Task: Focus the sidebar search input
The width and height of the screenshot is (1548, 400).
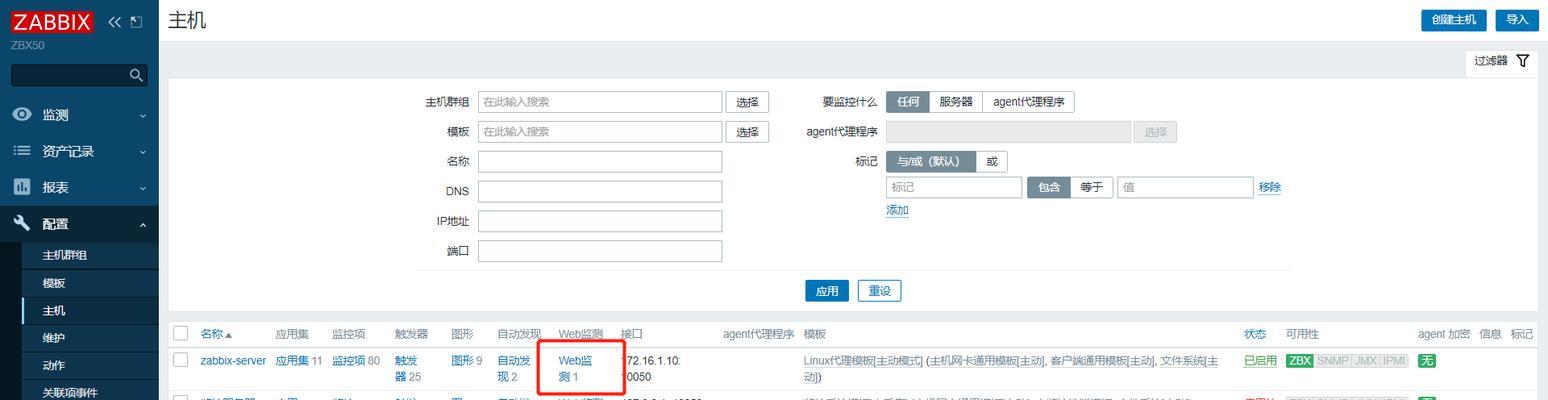Action: click(79, 75)
